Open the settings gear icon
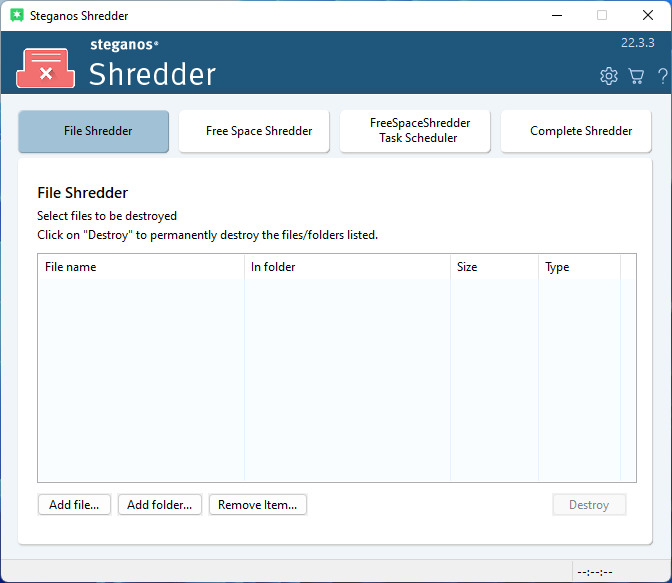 (x=608, y=76)
